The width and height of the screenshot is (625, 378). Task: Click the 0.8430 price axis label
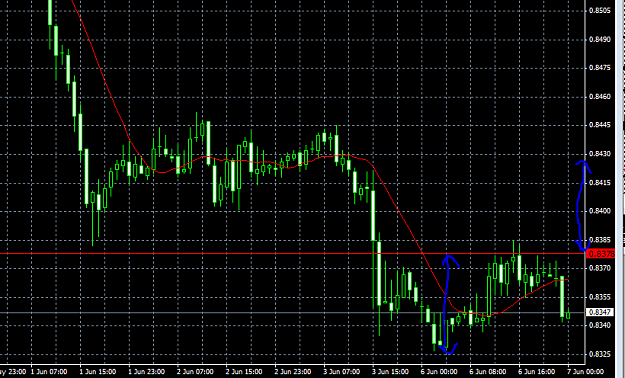(600, 154)
